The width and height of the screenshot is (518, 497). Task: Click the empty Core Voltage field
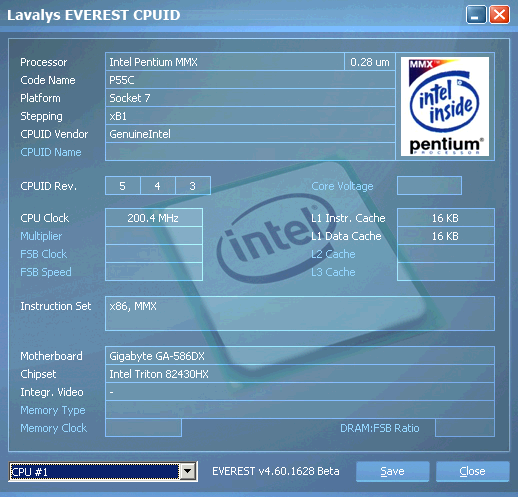coord(429,186)
